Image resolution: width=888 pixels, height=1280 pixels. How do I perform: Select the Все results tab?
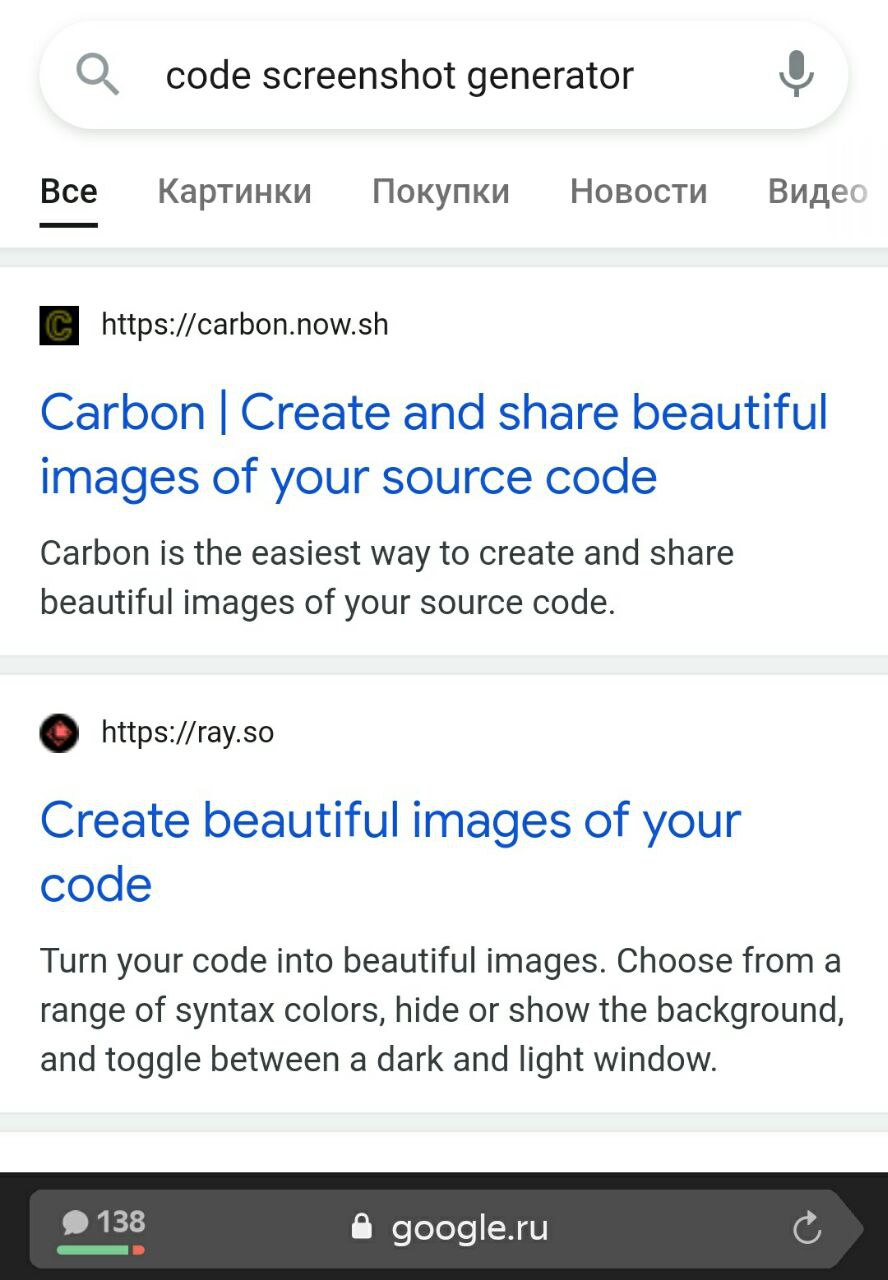click(69, 191)
